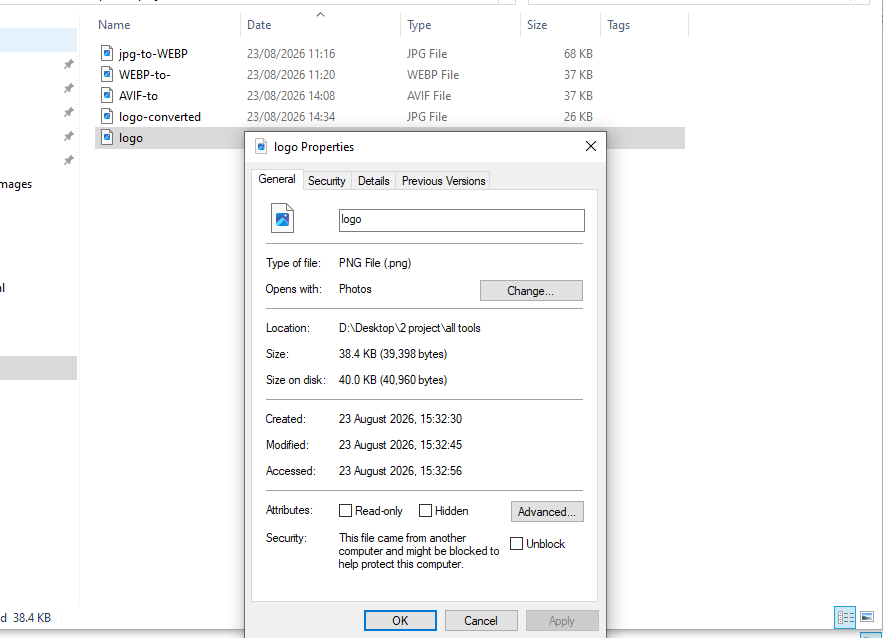The image size is (883, 638).
Task: Click the AVIF File type cell
Action: (429, 96)
